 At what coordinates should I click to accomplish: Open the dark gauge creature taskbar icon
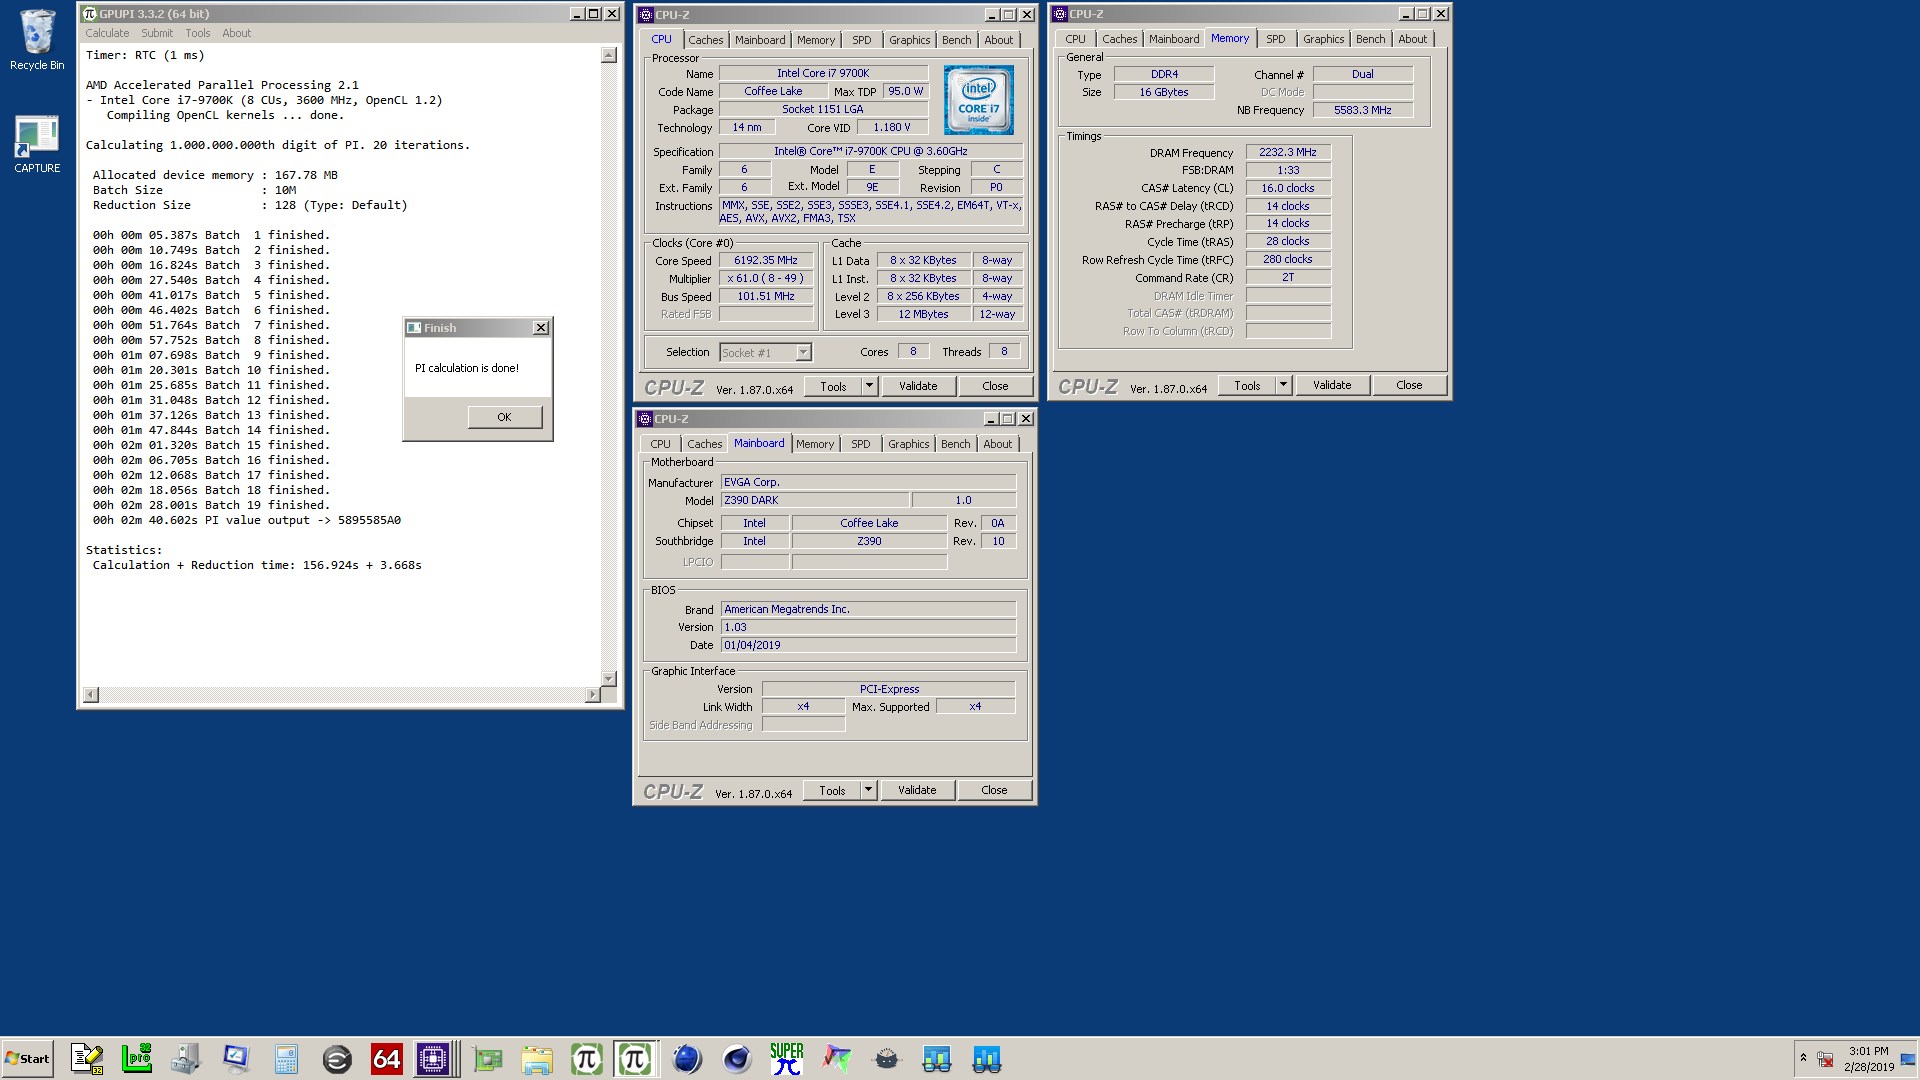click(x=887, y=1059)
